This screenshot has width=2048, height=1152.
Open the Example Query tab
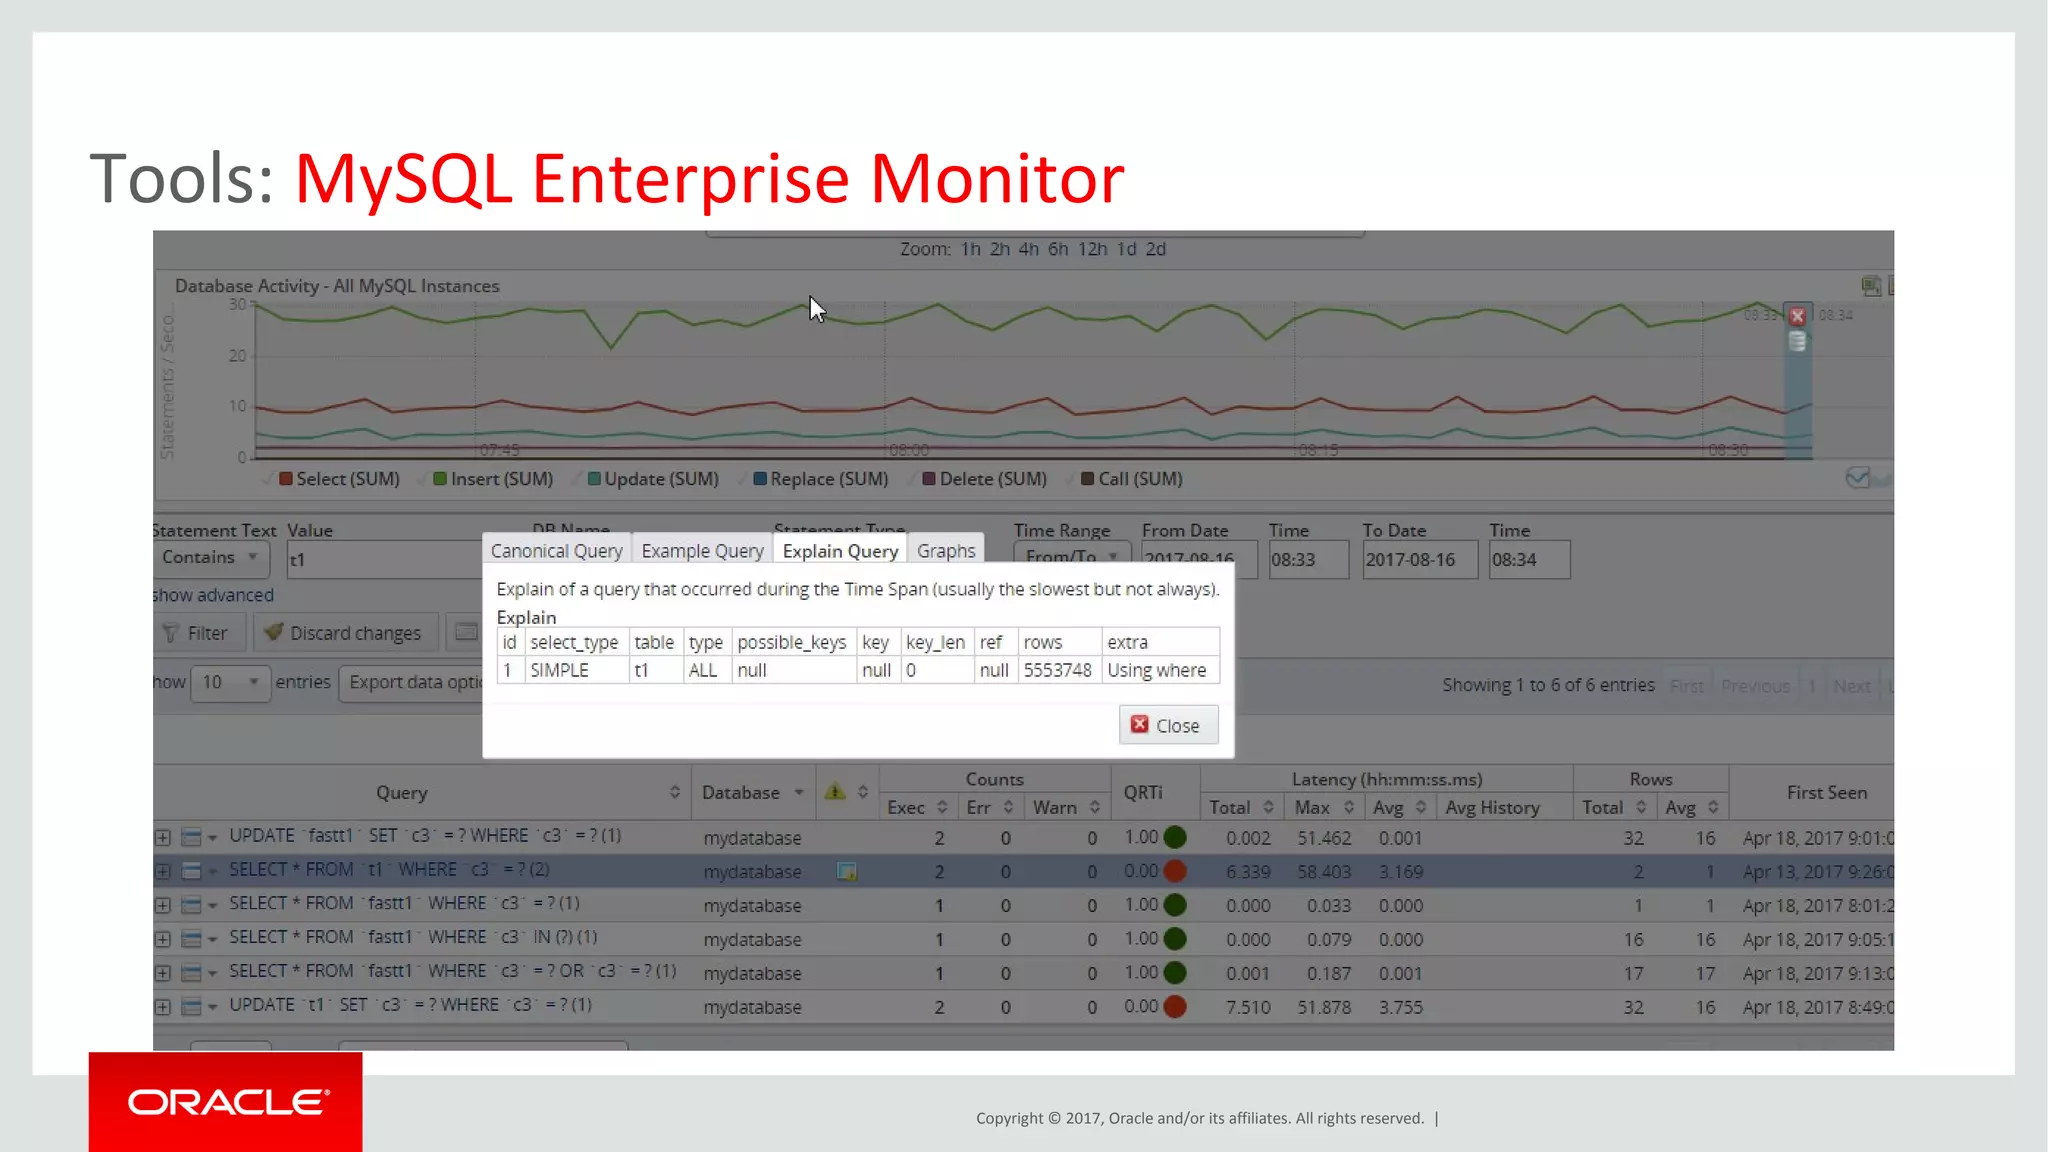702,550
